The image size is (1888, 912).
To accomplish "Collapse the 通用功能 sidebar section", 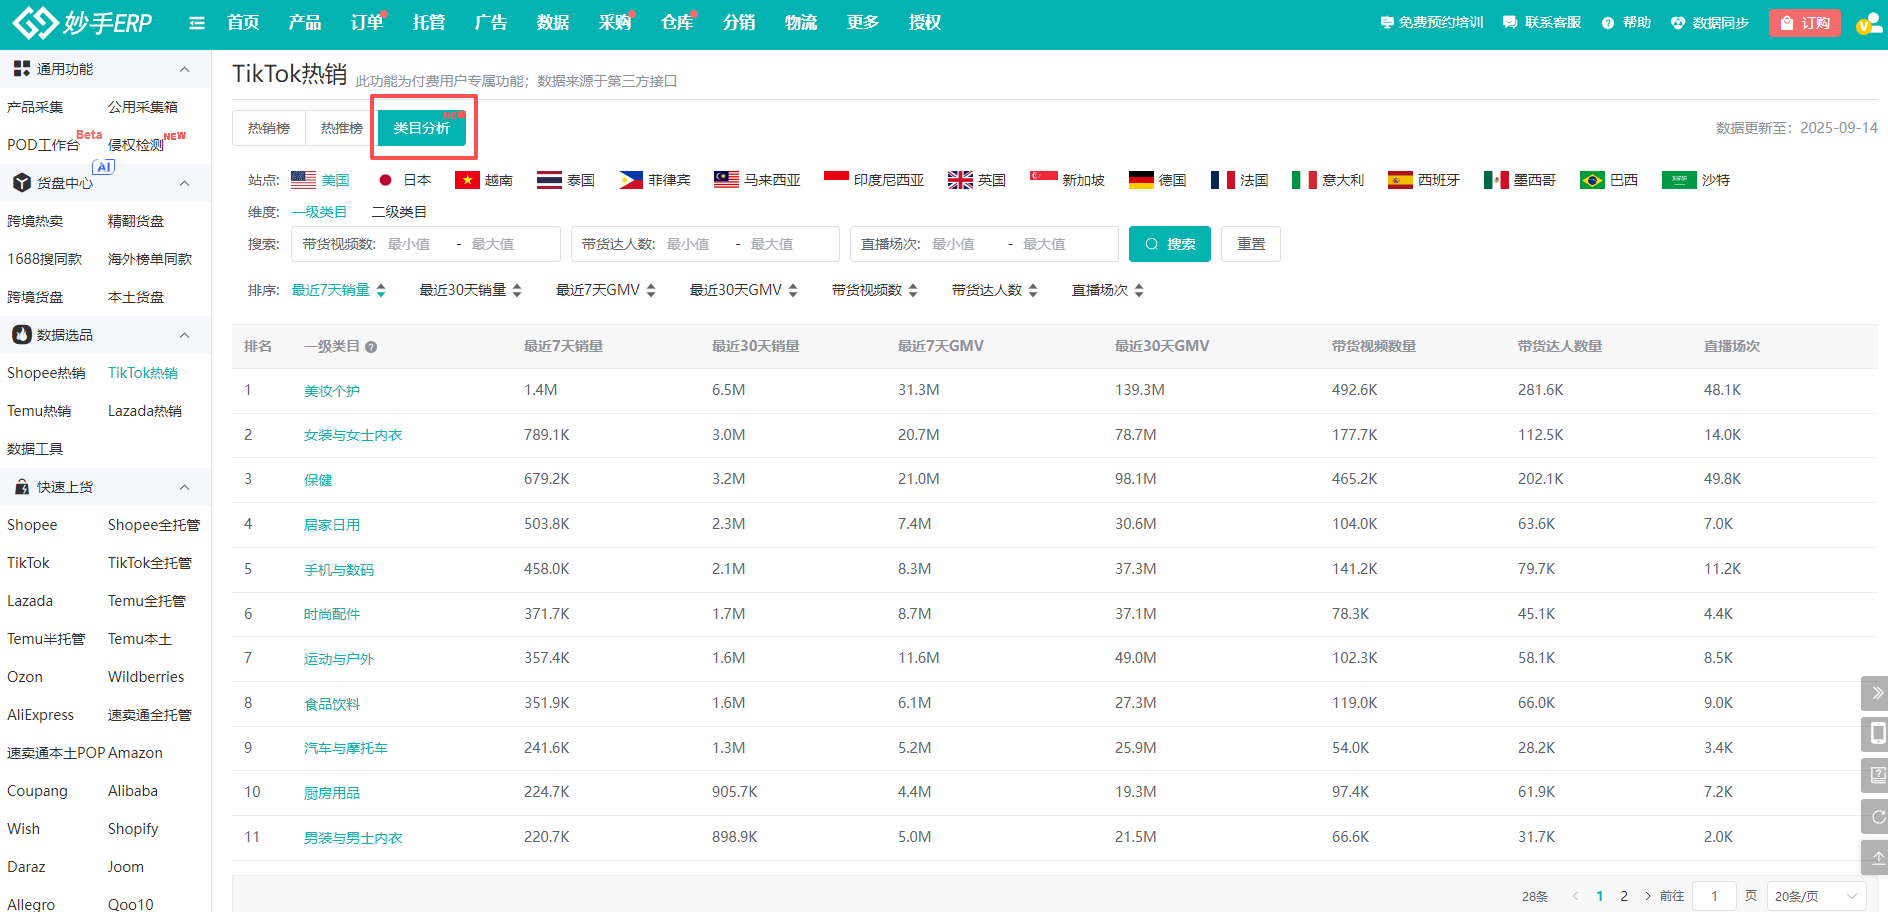I will tap(184, 69).
